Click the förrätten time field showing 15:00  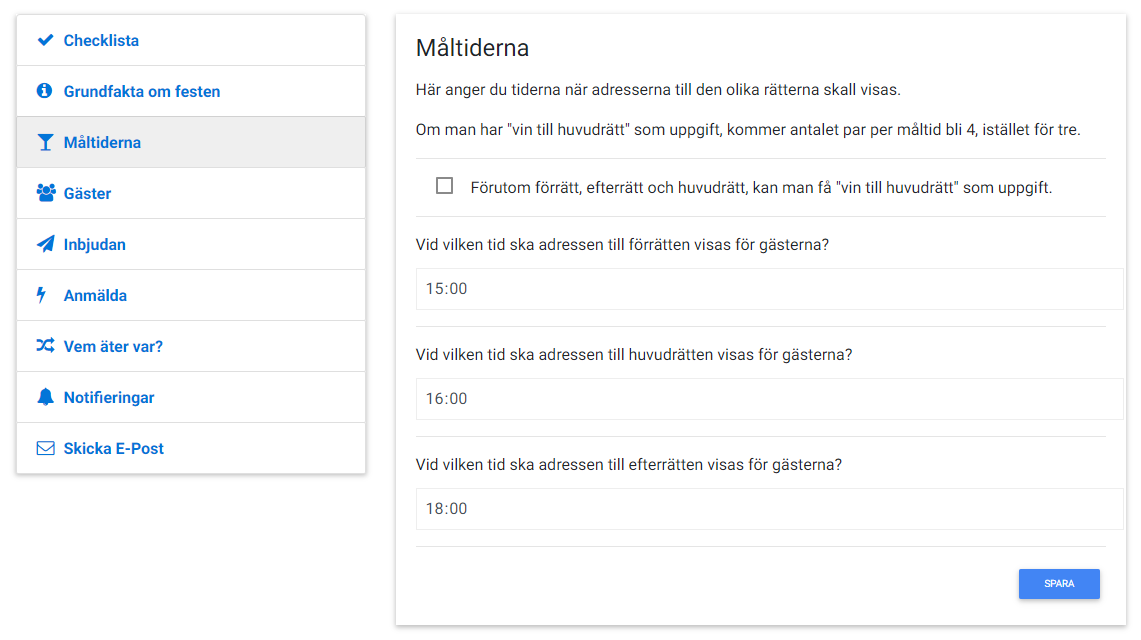pyautogui.click(x=769, y=289)
